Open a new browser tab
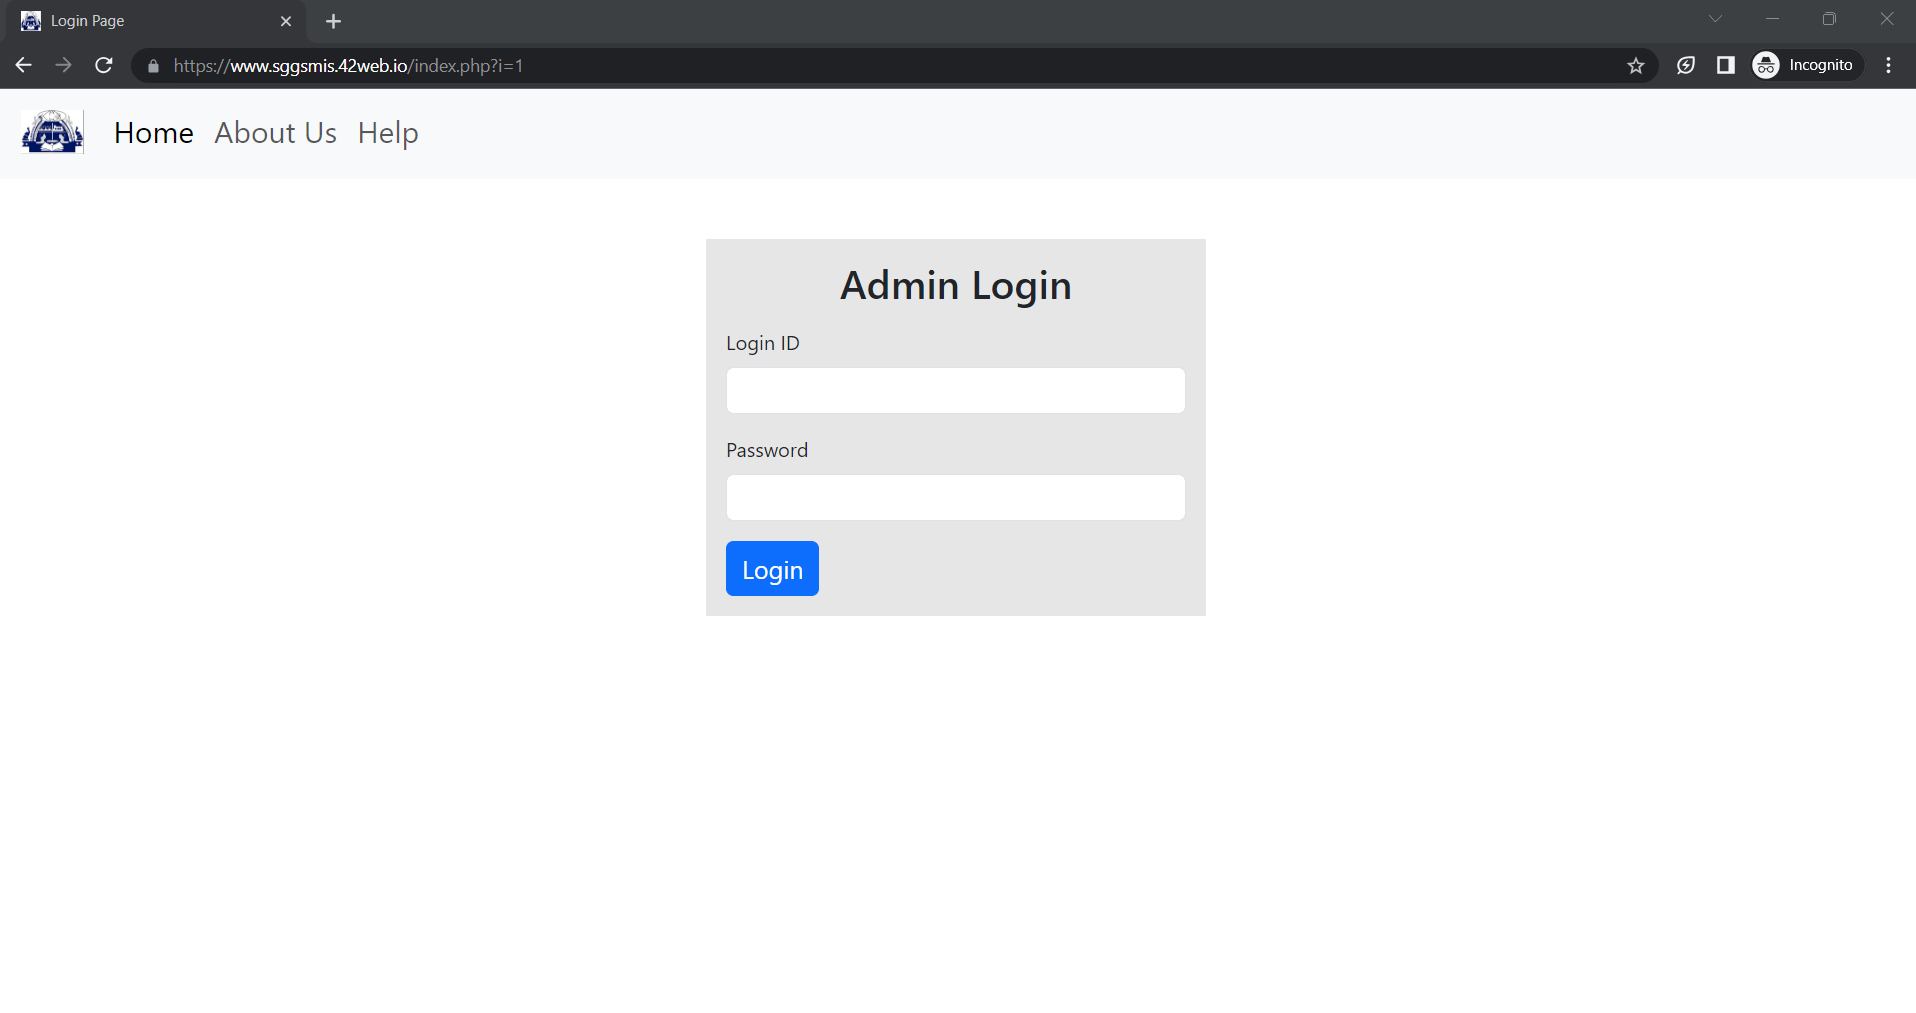The image size is (1916, 1013). [x=333, y=21]
